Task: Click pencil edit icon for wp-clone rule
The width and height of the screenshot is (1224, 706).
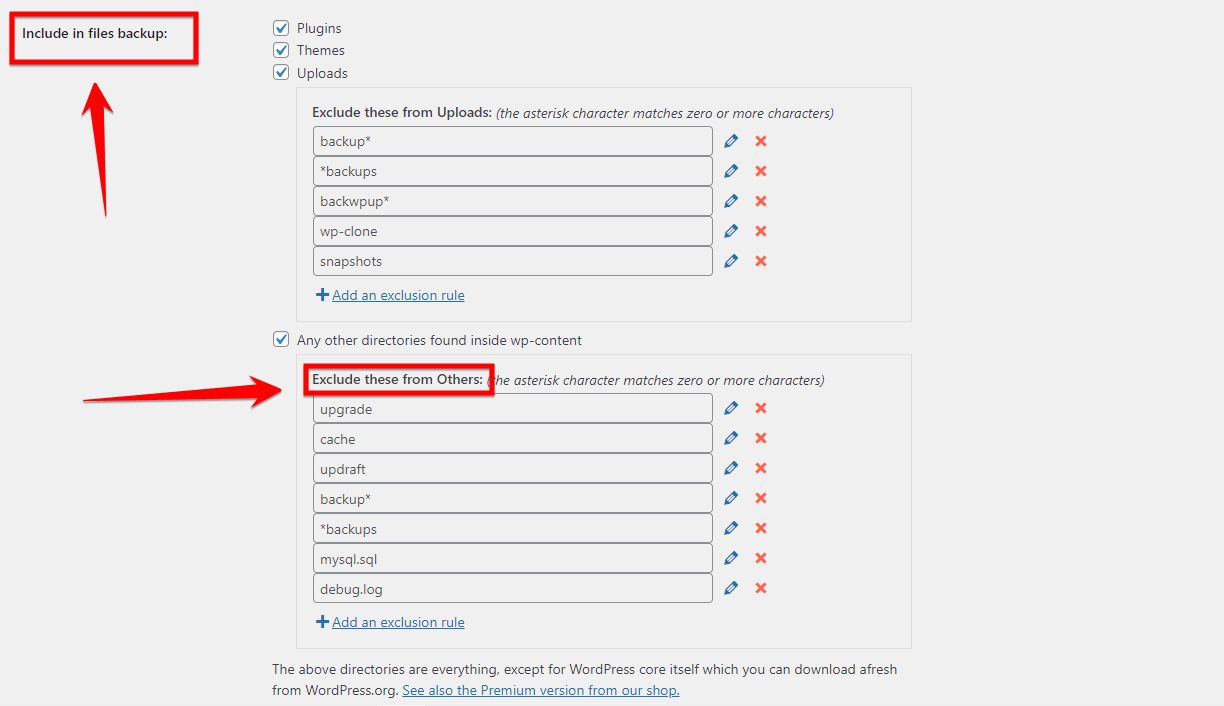Action: pyautogui.click(x=731, y=231)
